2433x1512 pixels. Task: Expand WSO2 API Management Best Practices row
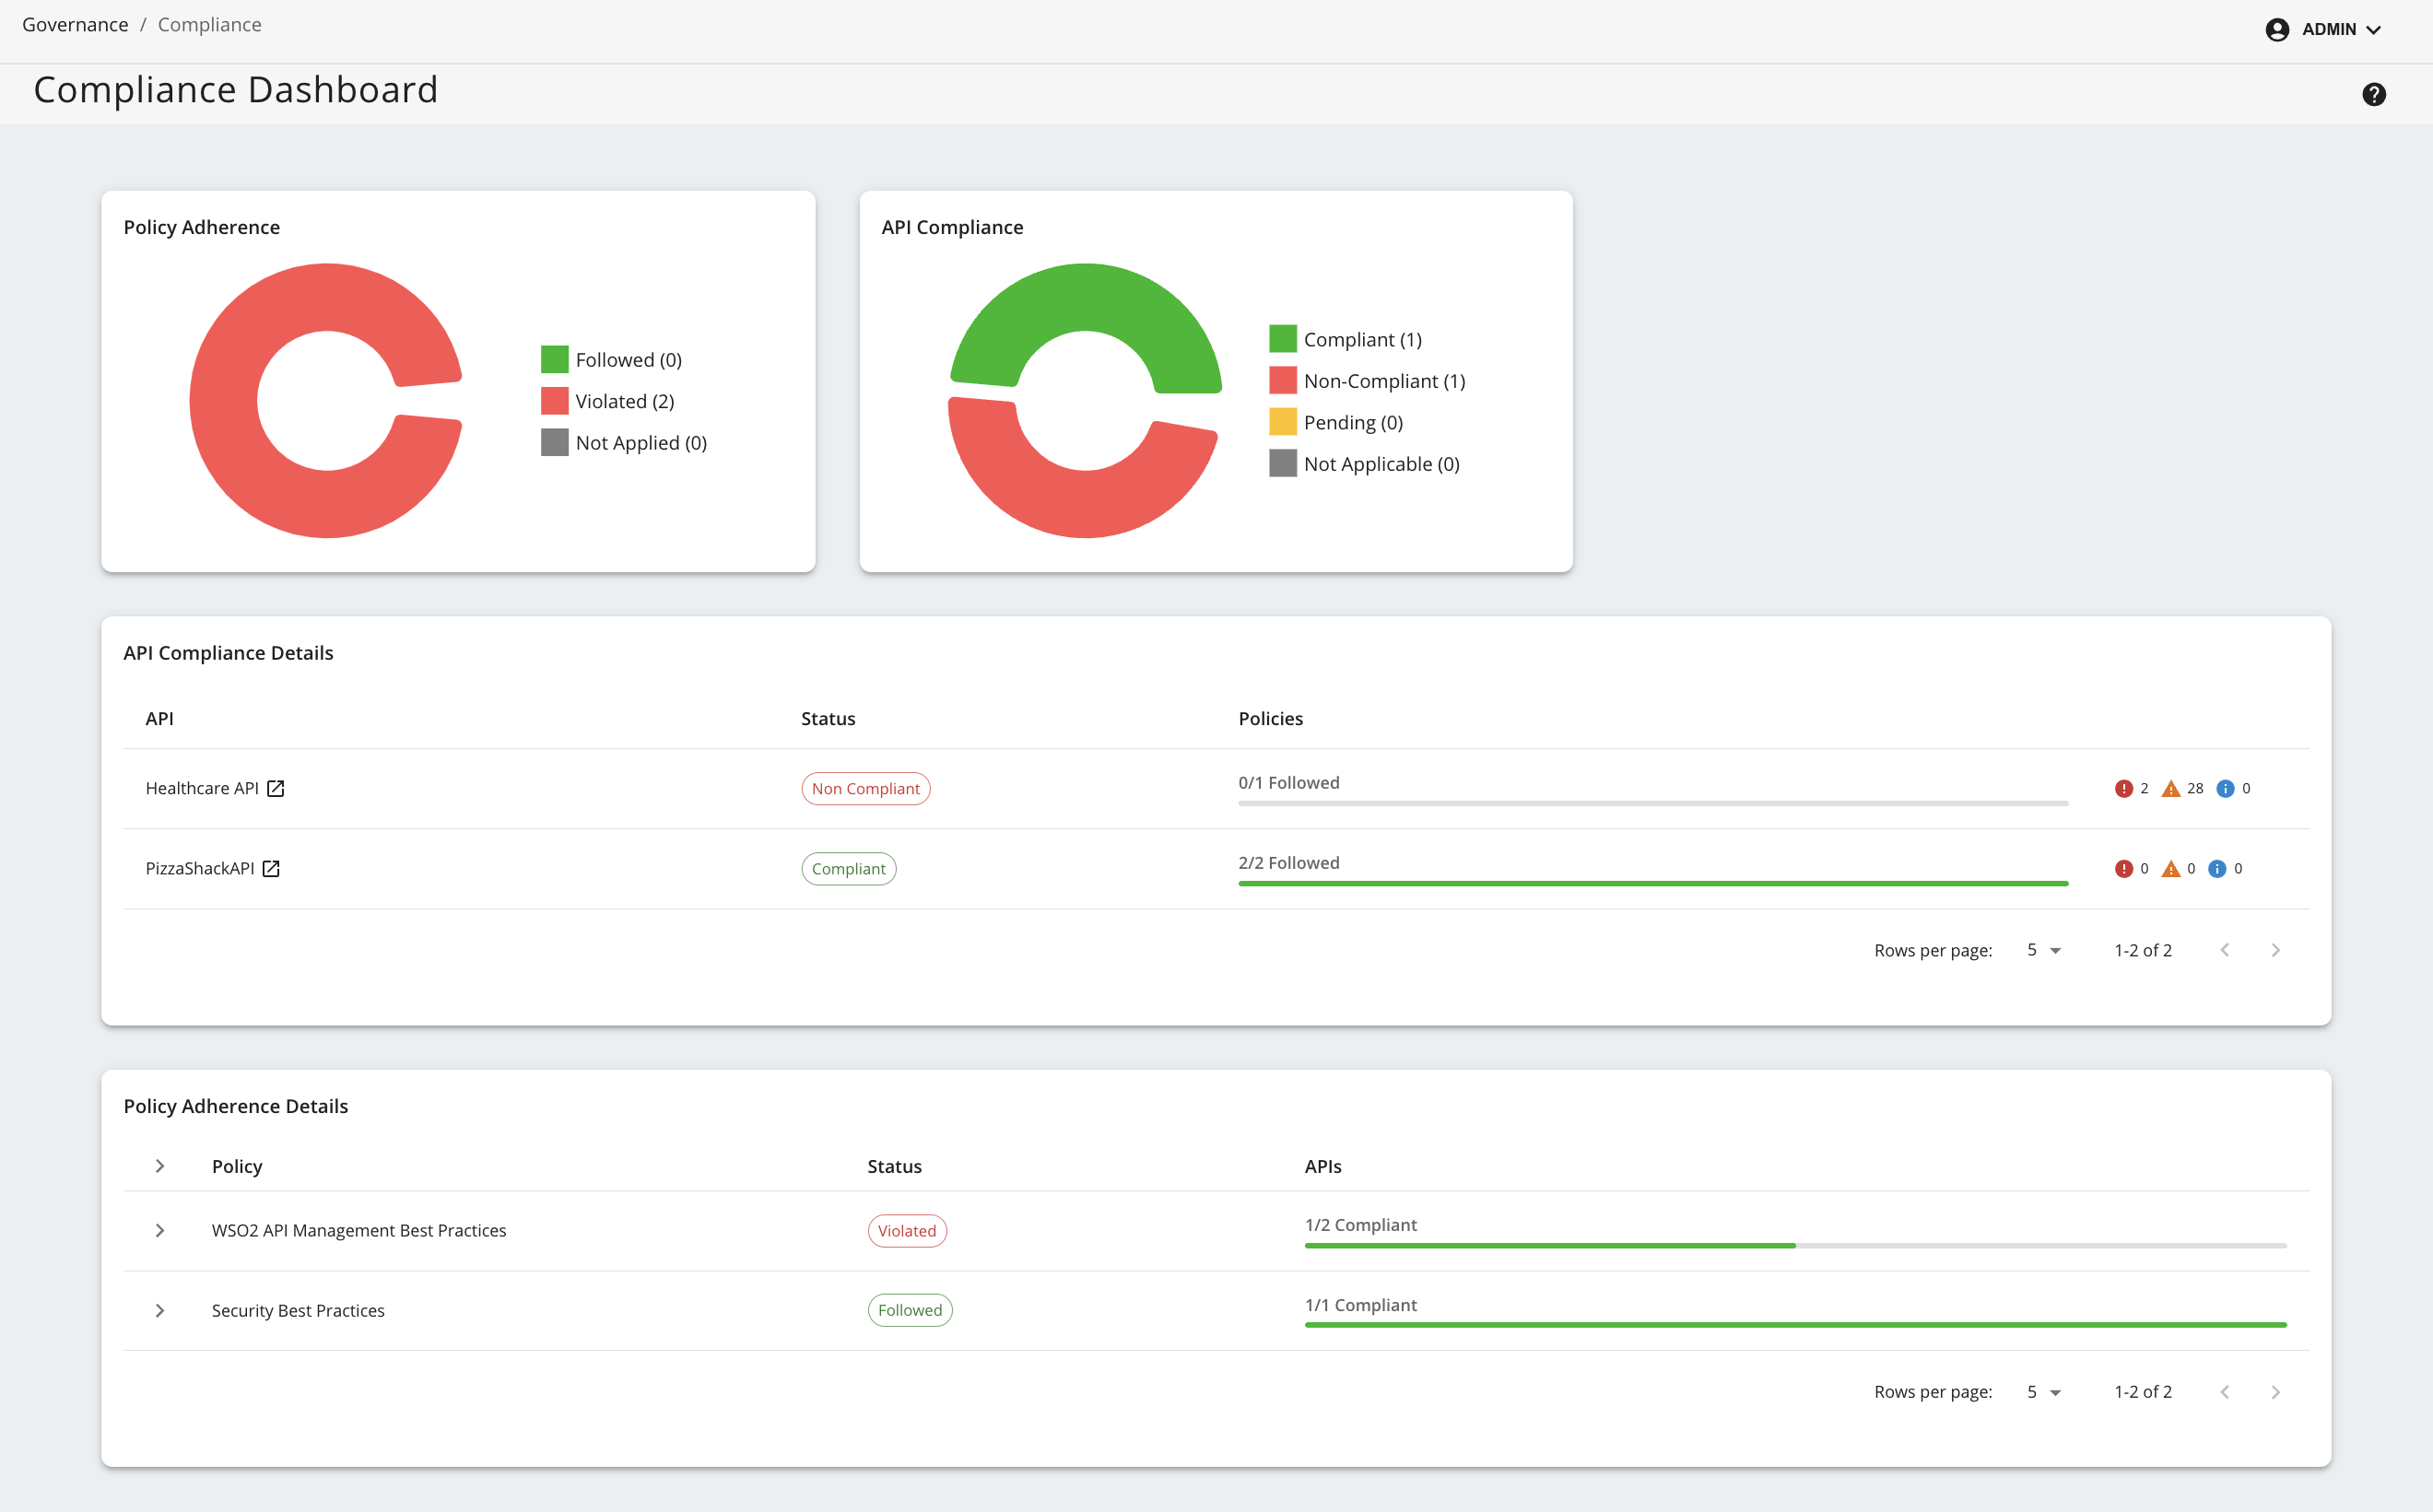160,1230
